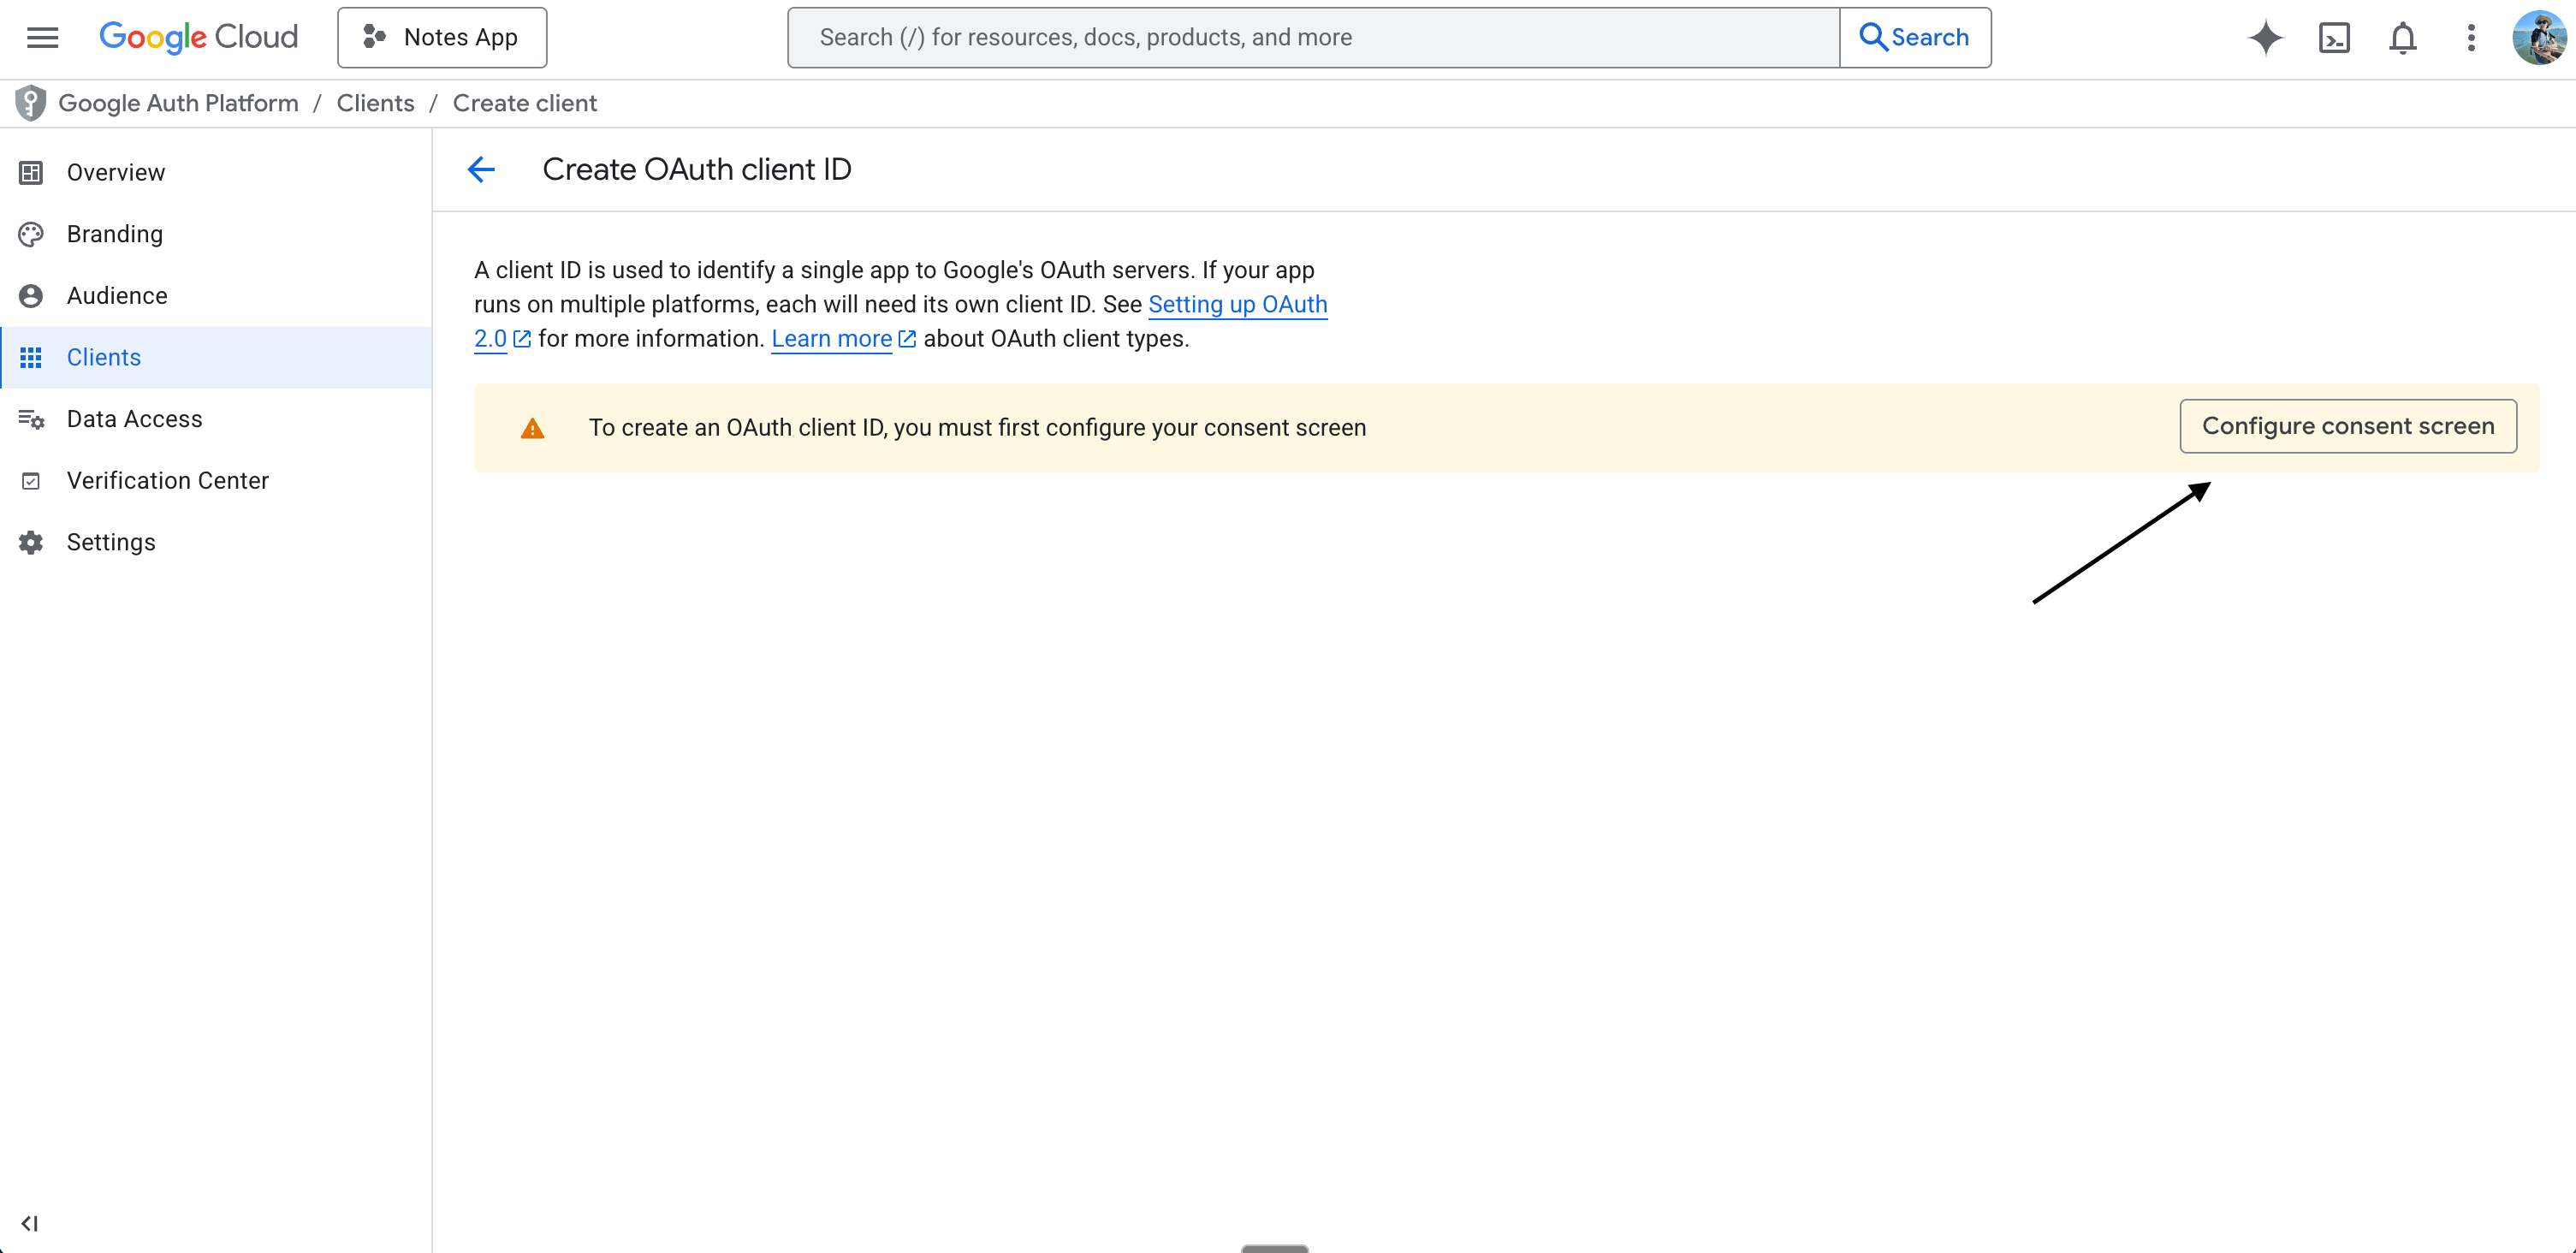Image resolution: width=2576 pixels, height=1253 pixels.
Task: Click the Branding palette icon
Action: [x=31, y=234]
